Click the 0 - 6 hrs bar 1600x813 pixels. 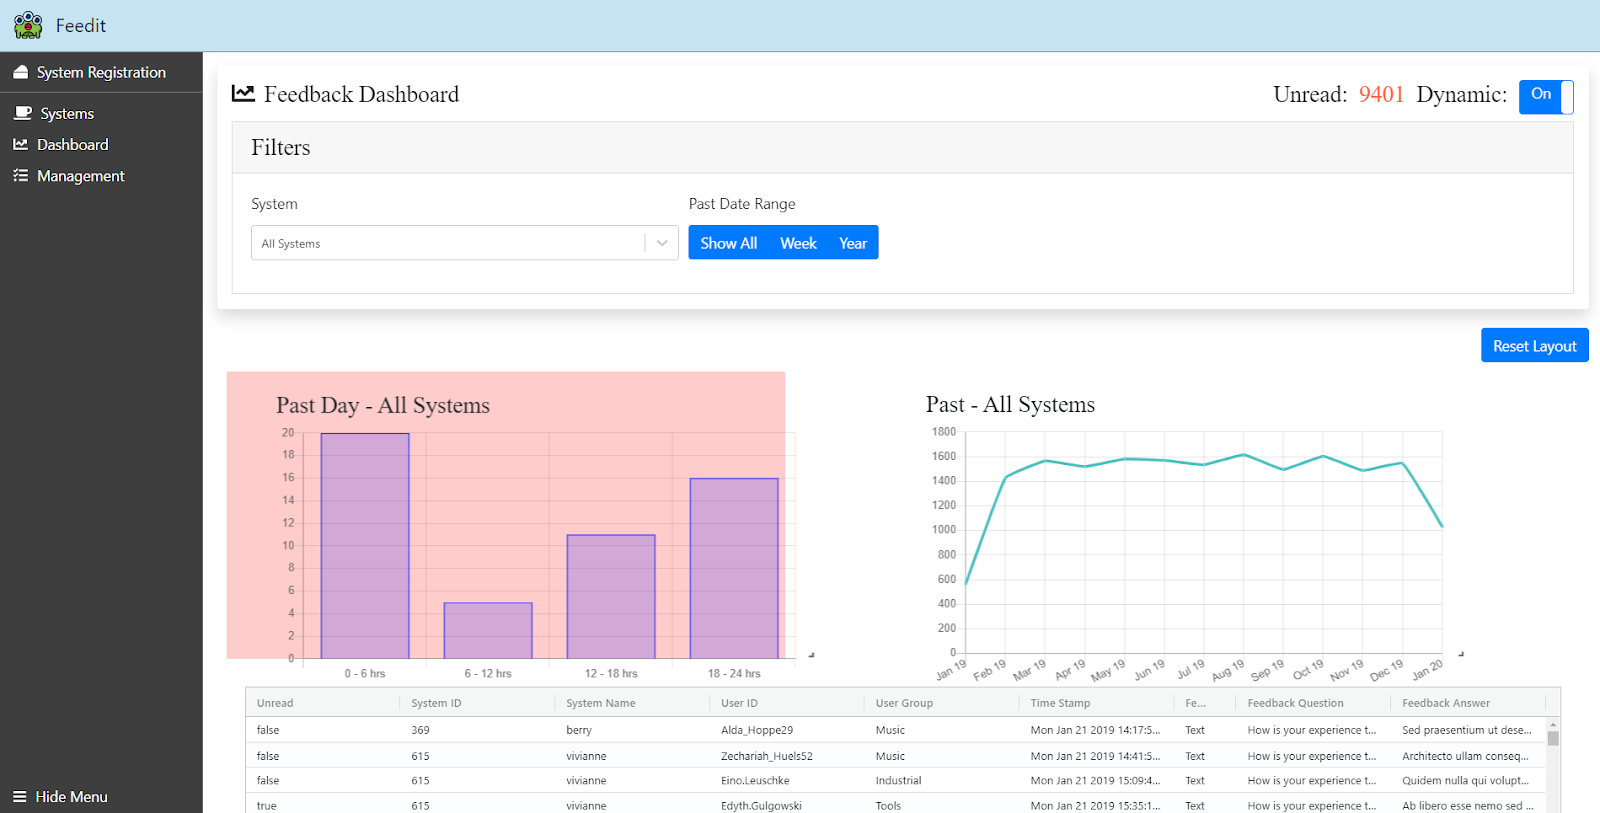click(x=365, y=545)
